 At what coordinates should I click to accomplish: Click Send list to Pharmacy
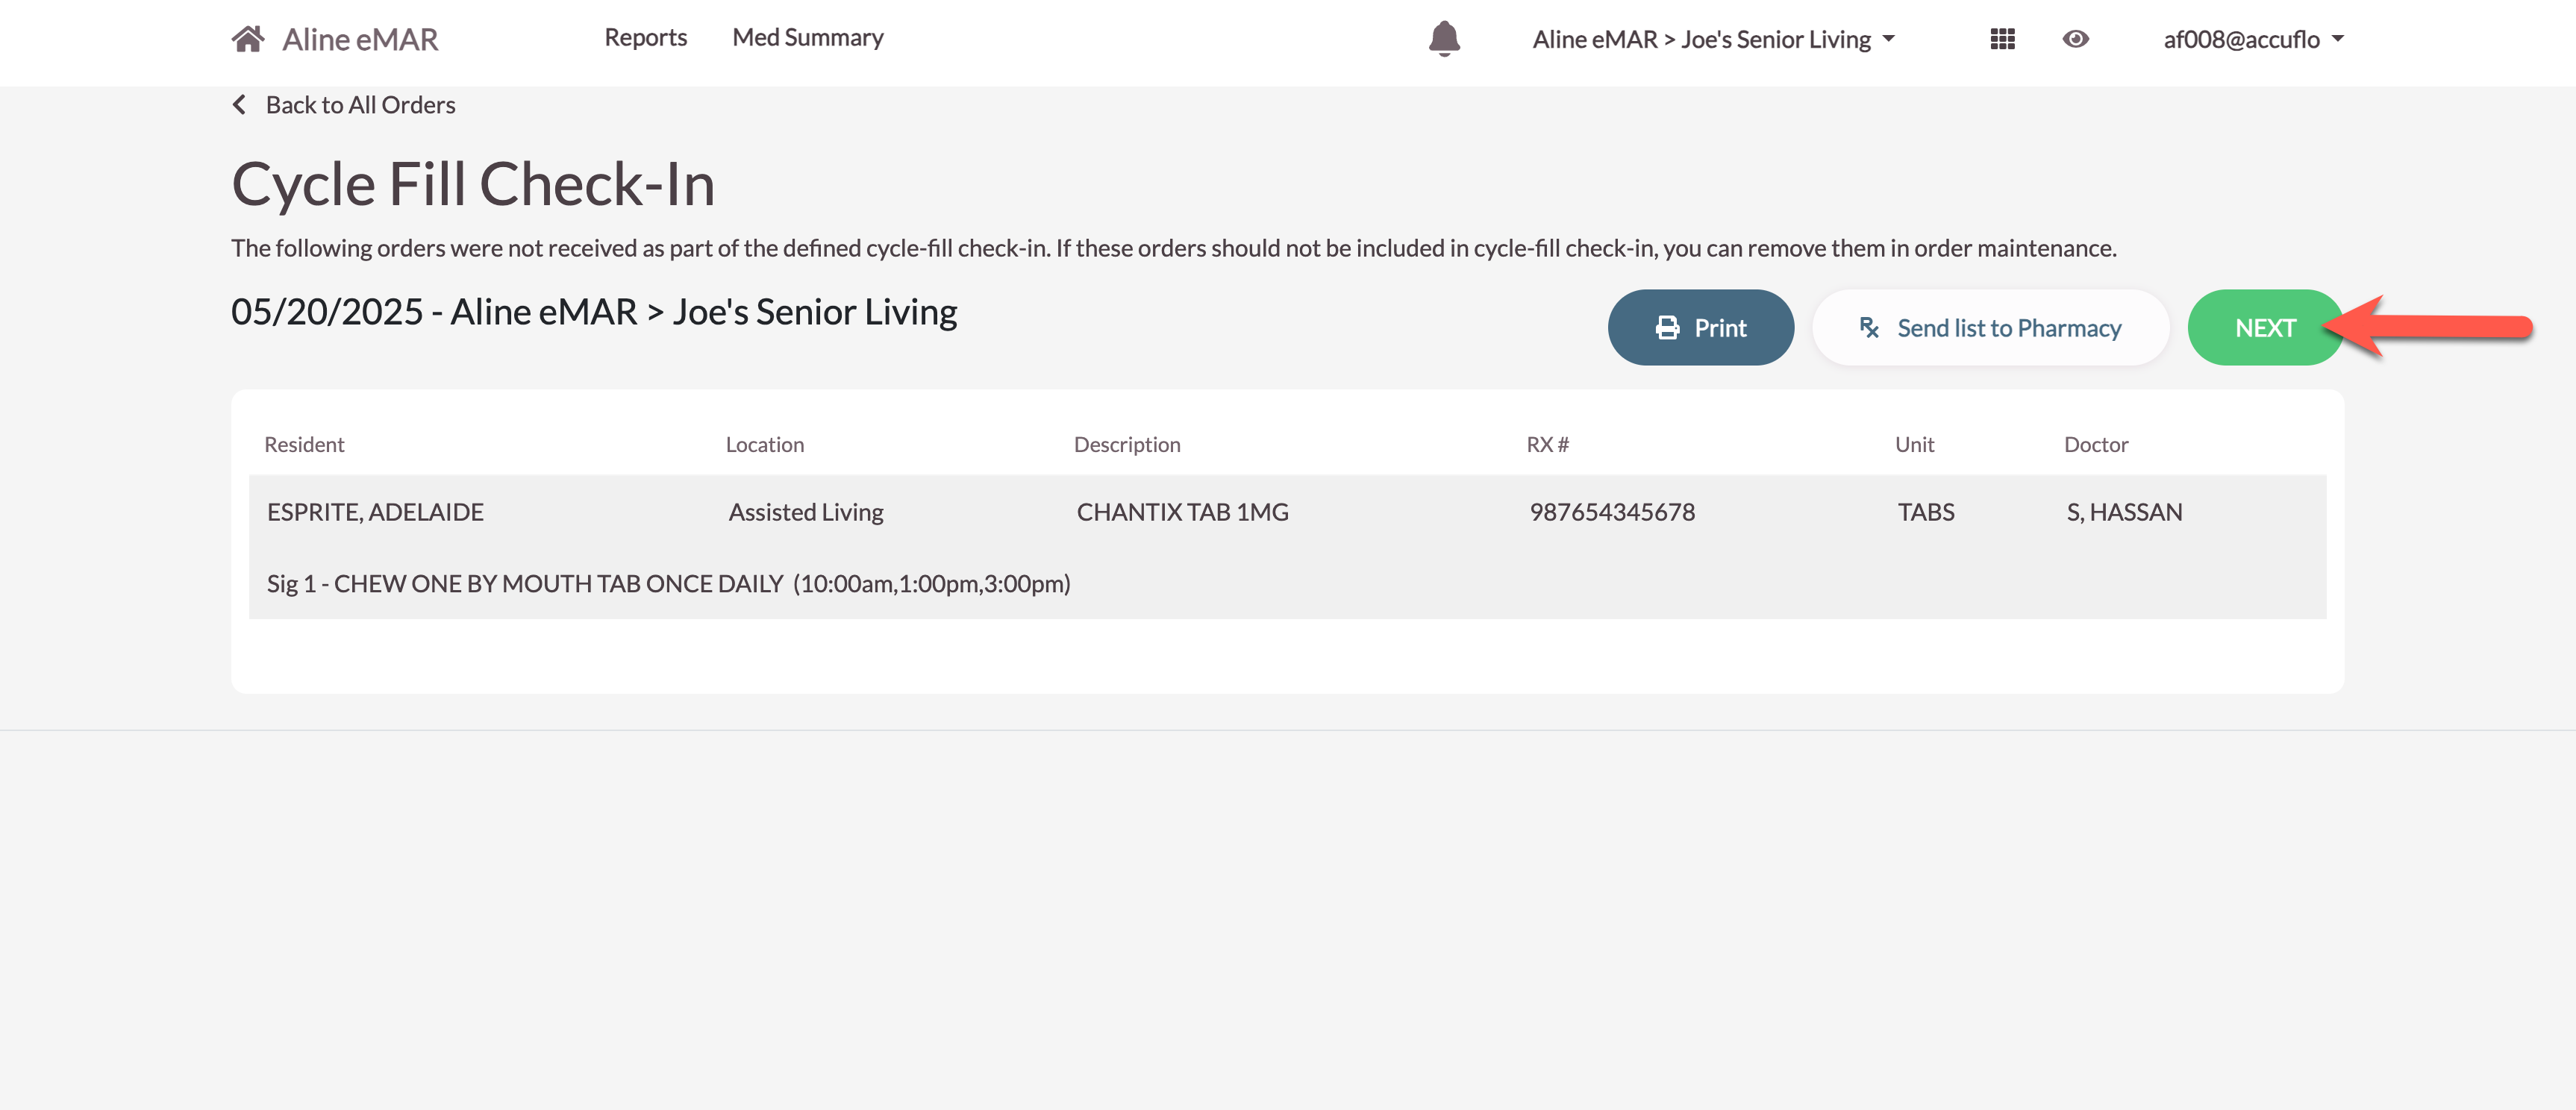[x=2008, y=328]
